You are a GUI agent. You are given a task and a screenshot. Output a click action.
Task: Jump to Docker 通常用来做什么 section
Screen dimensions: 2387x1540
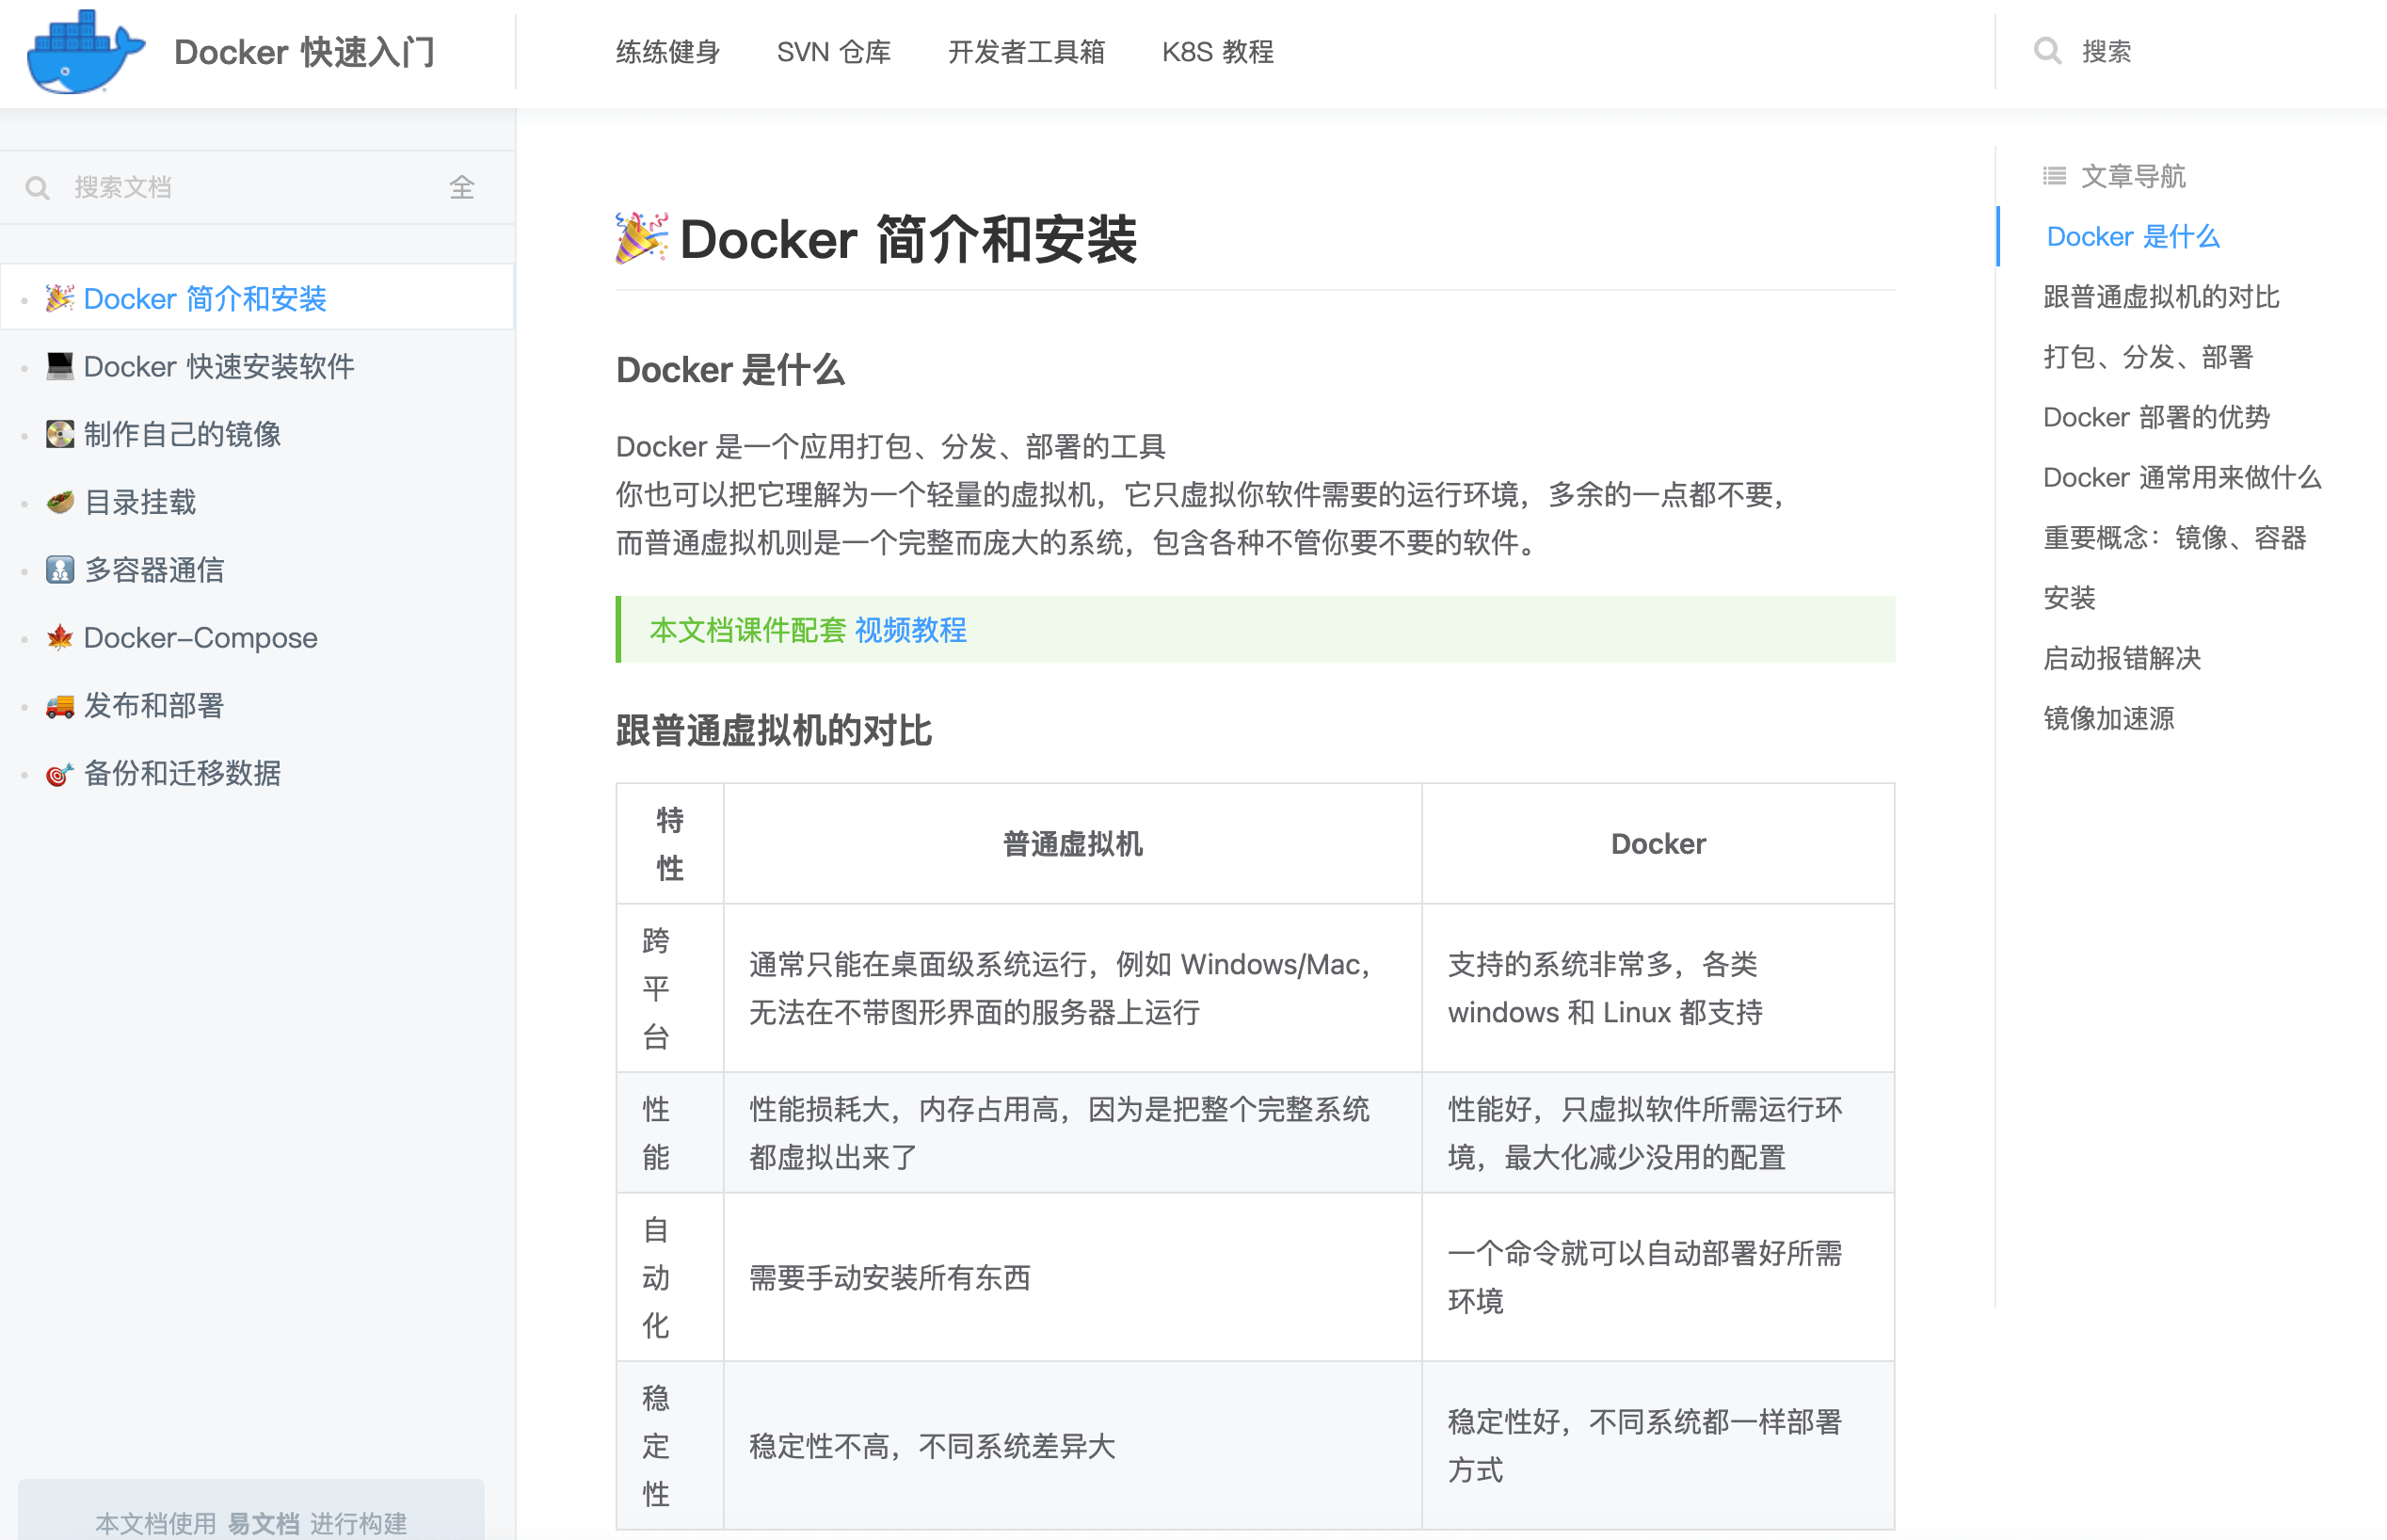tap(2182, 477)
